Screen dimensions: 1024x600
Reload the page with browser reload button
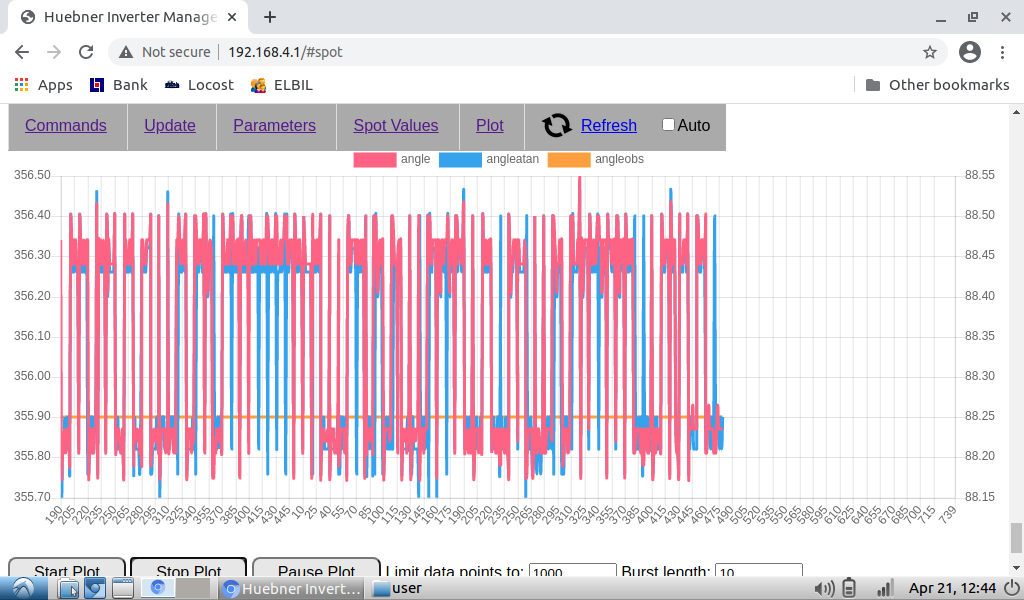pyautogui.click(x=86, y=52)
